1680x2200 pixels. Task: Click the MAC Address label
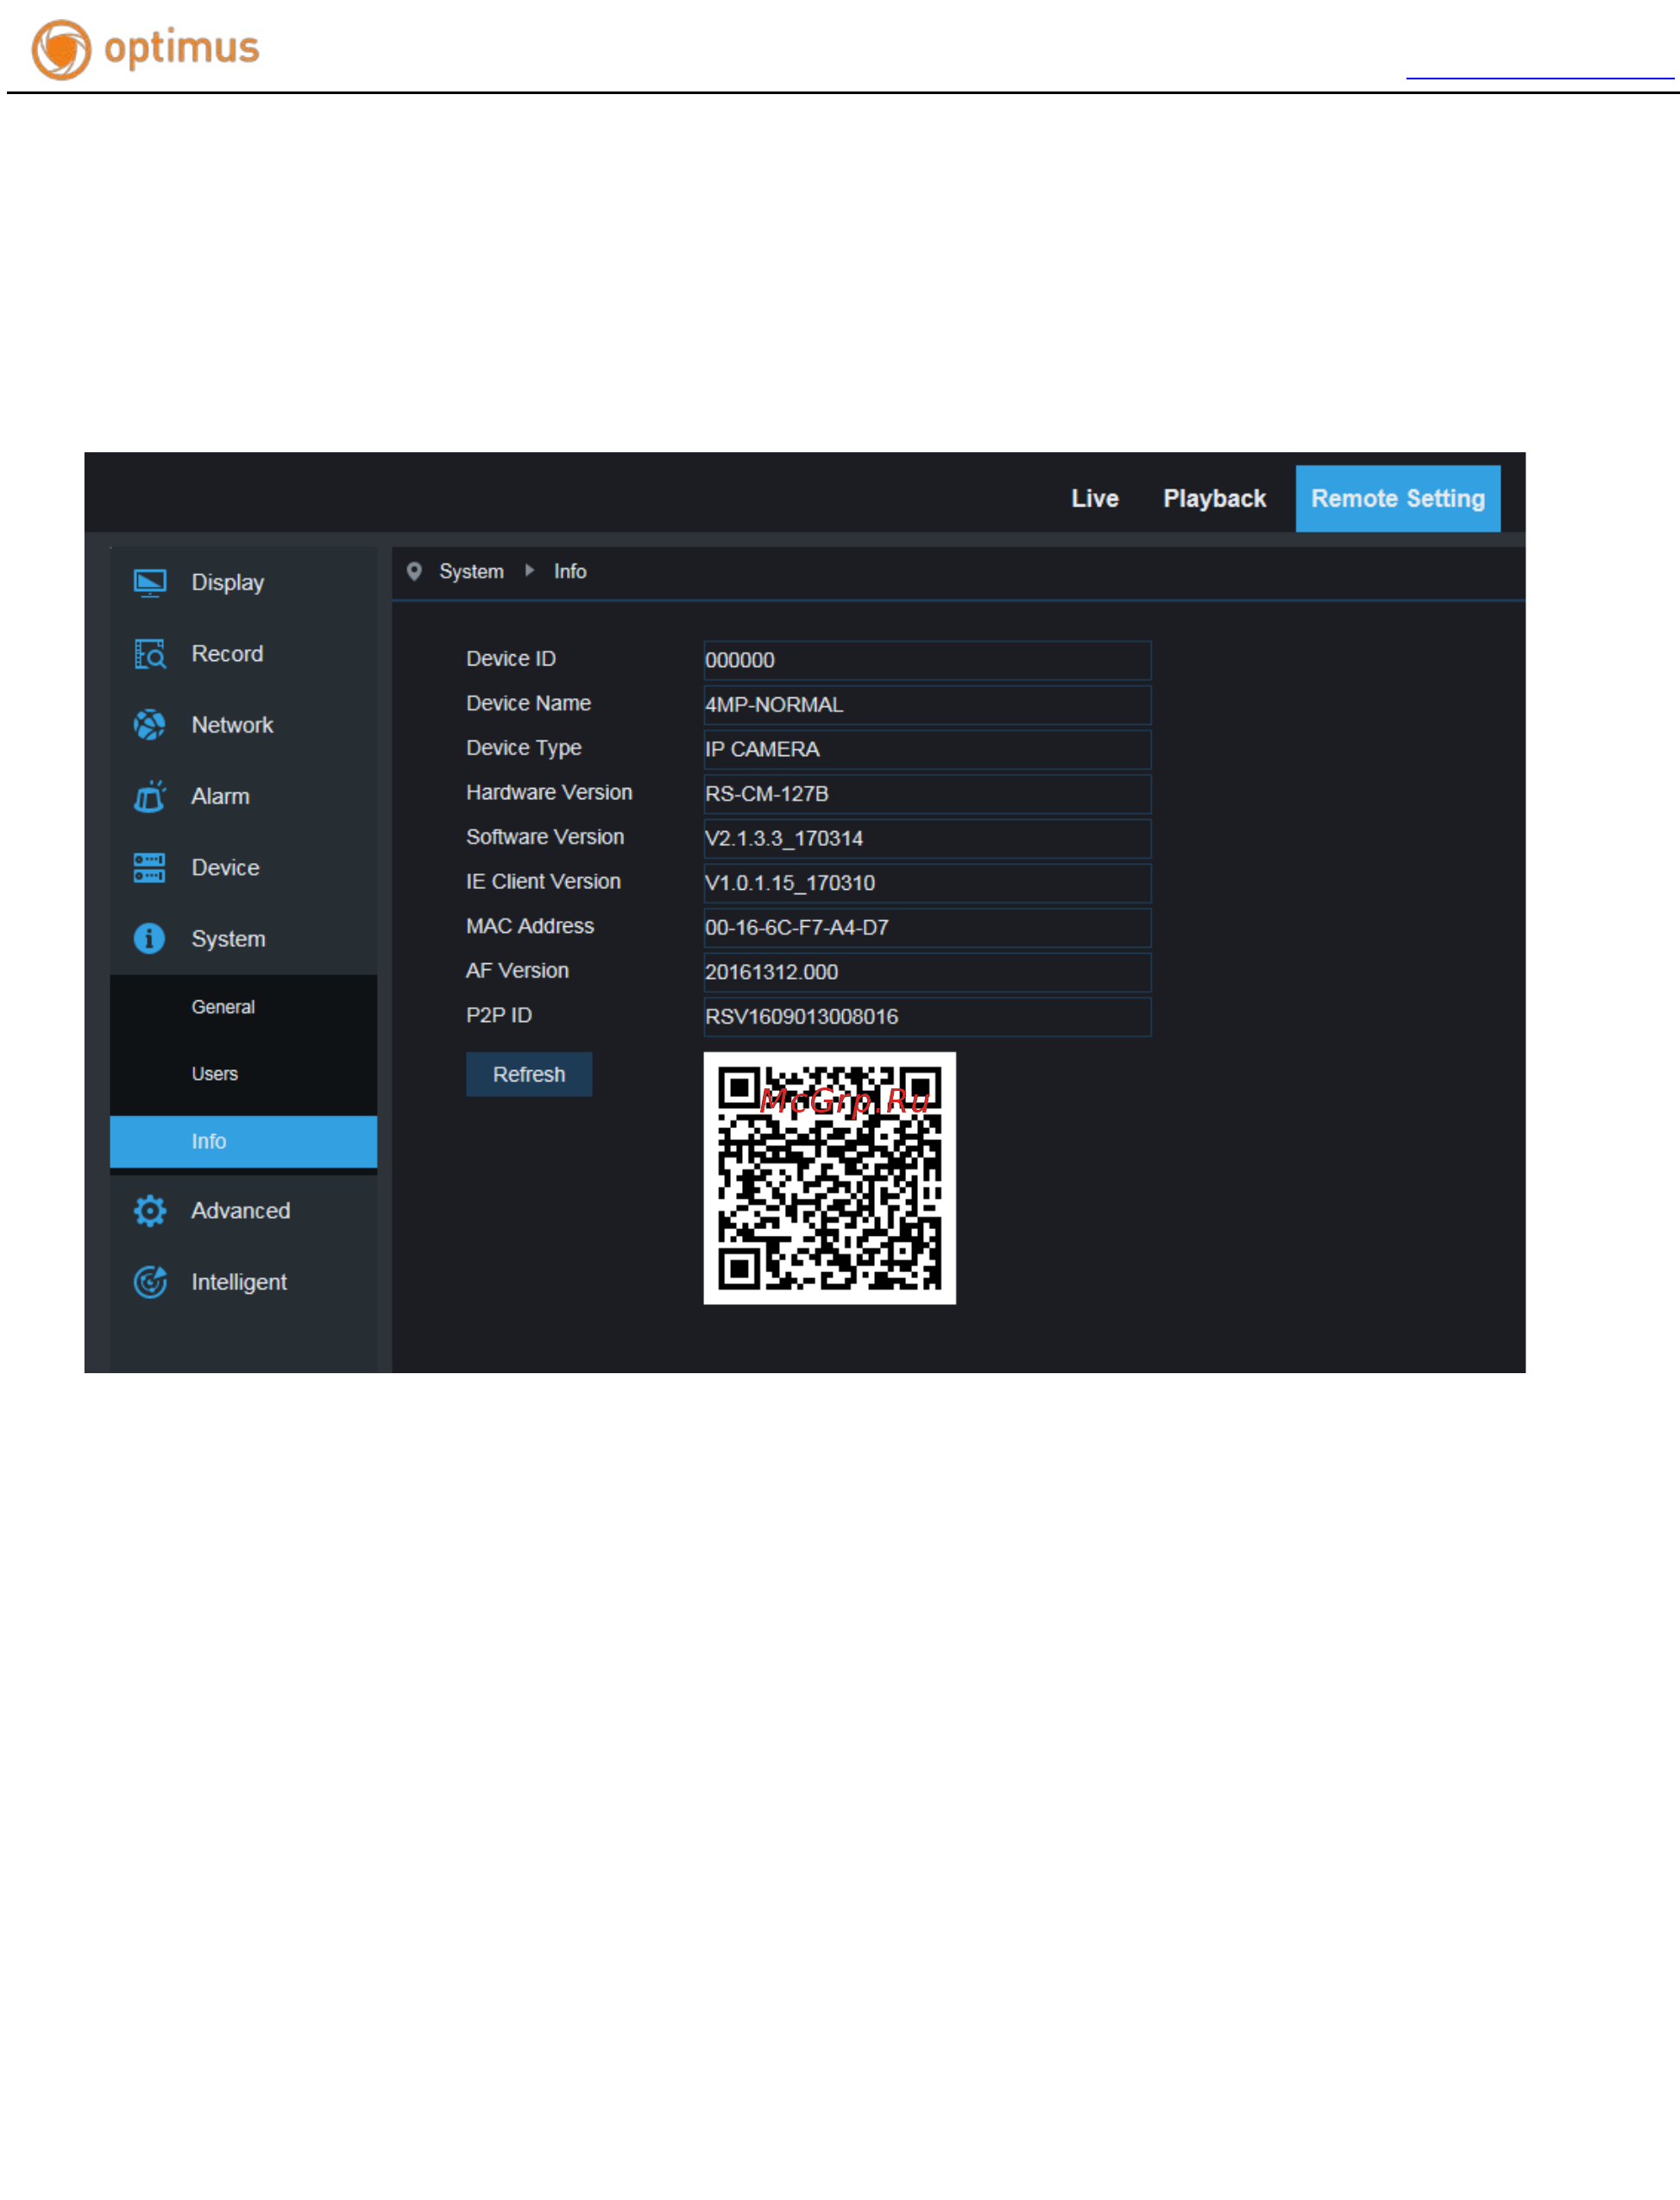(530, 926)
